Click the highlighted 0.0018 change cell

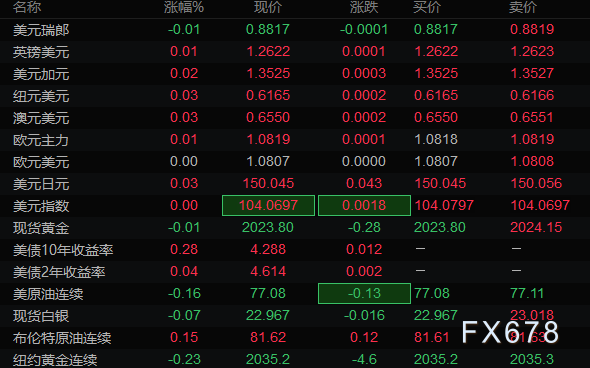[364, 205]
